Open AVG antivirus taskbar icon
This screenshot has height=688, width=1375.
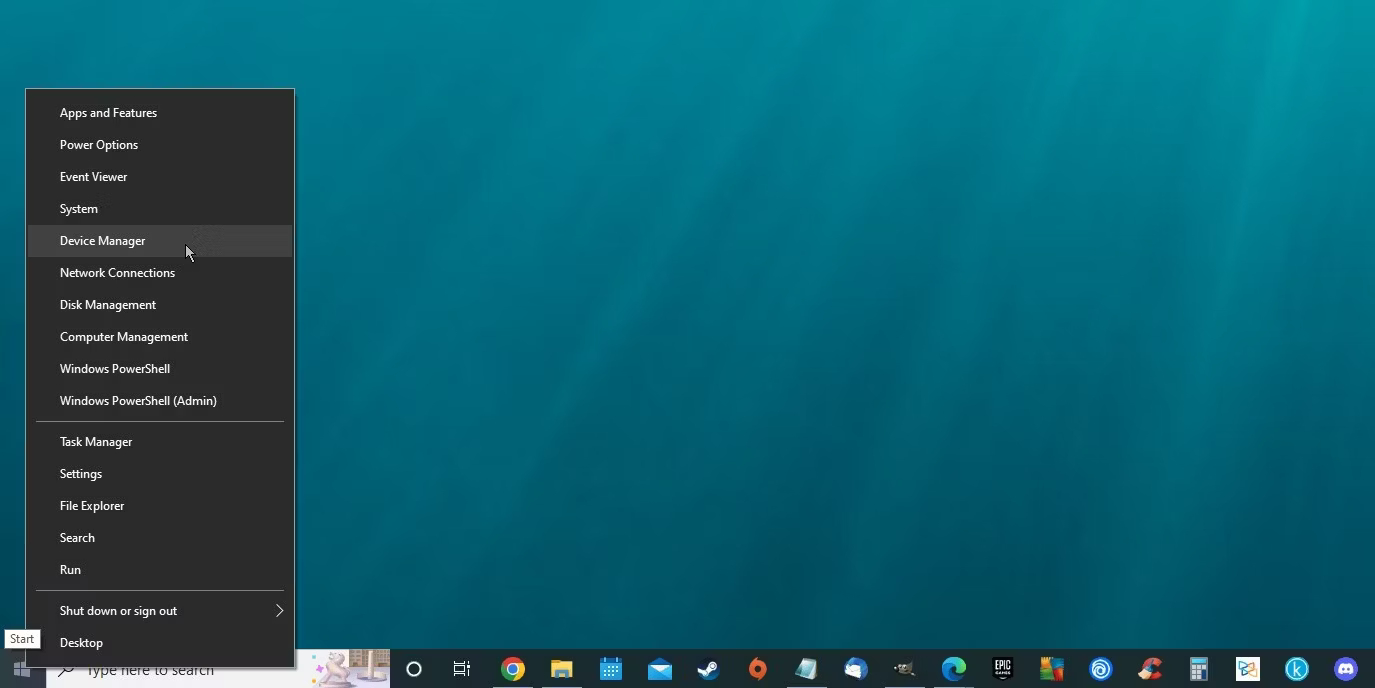pyautogui.click(x=1052, y=669)
